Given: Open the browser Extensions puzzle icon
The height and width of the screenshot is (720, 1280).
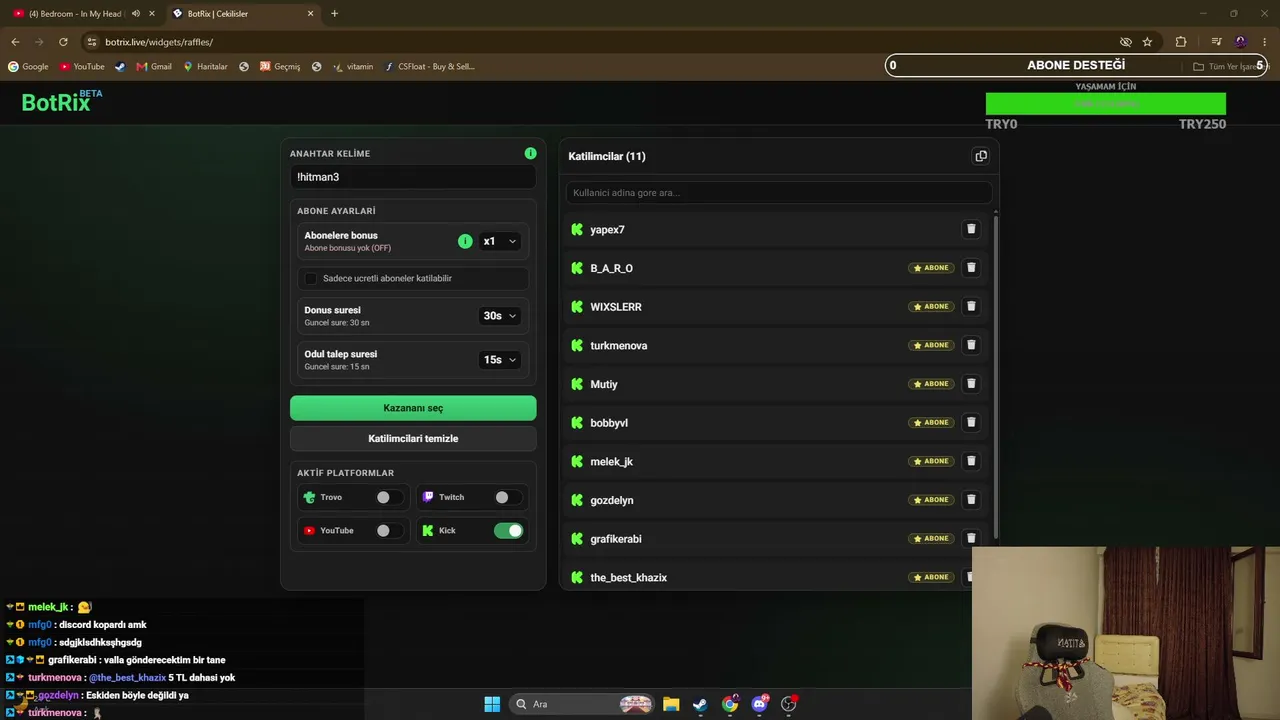Looking at the screenshot, I should [x=1181, y=42].
